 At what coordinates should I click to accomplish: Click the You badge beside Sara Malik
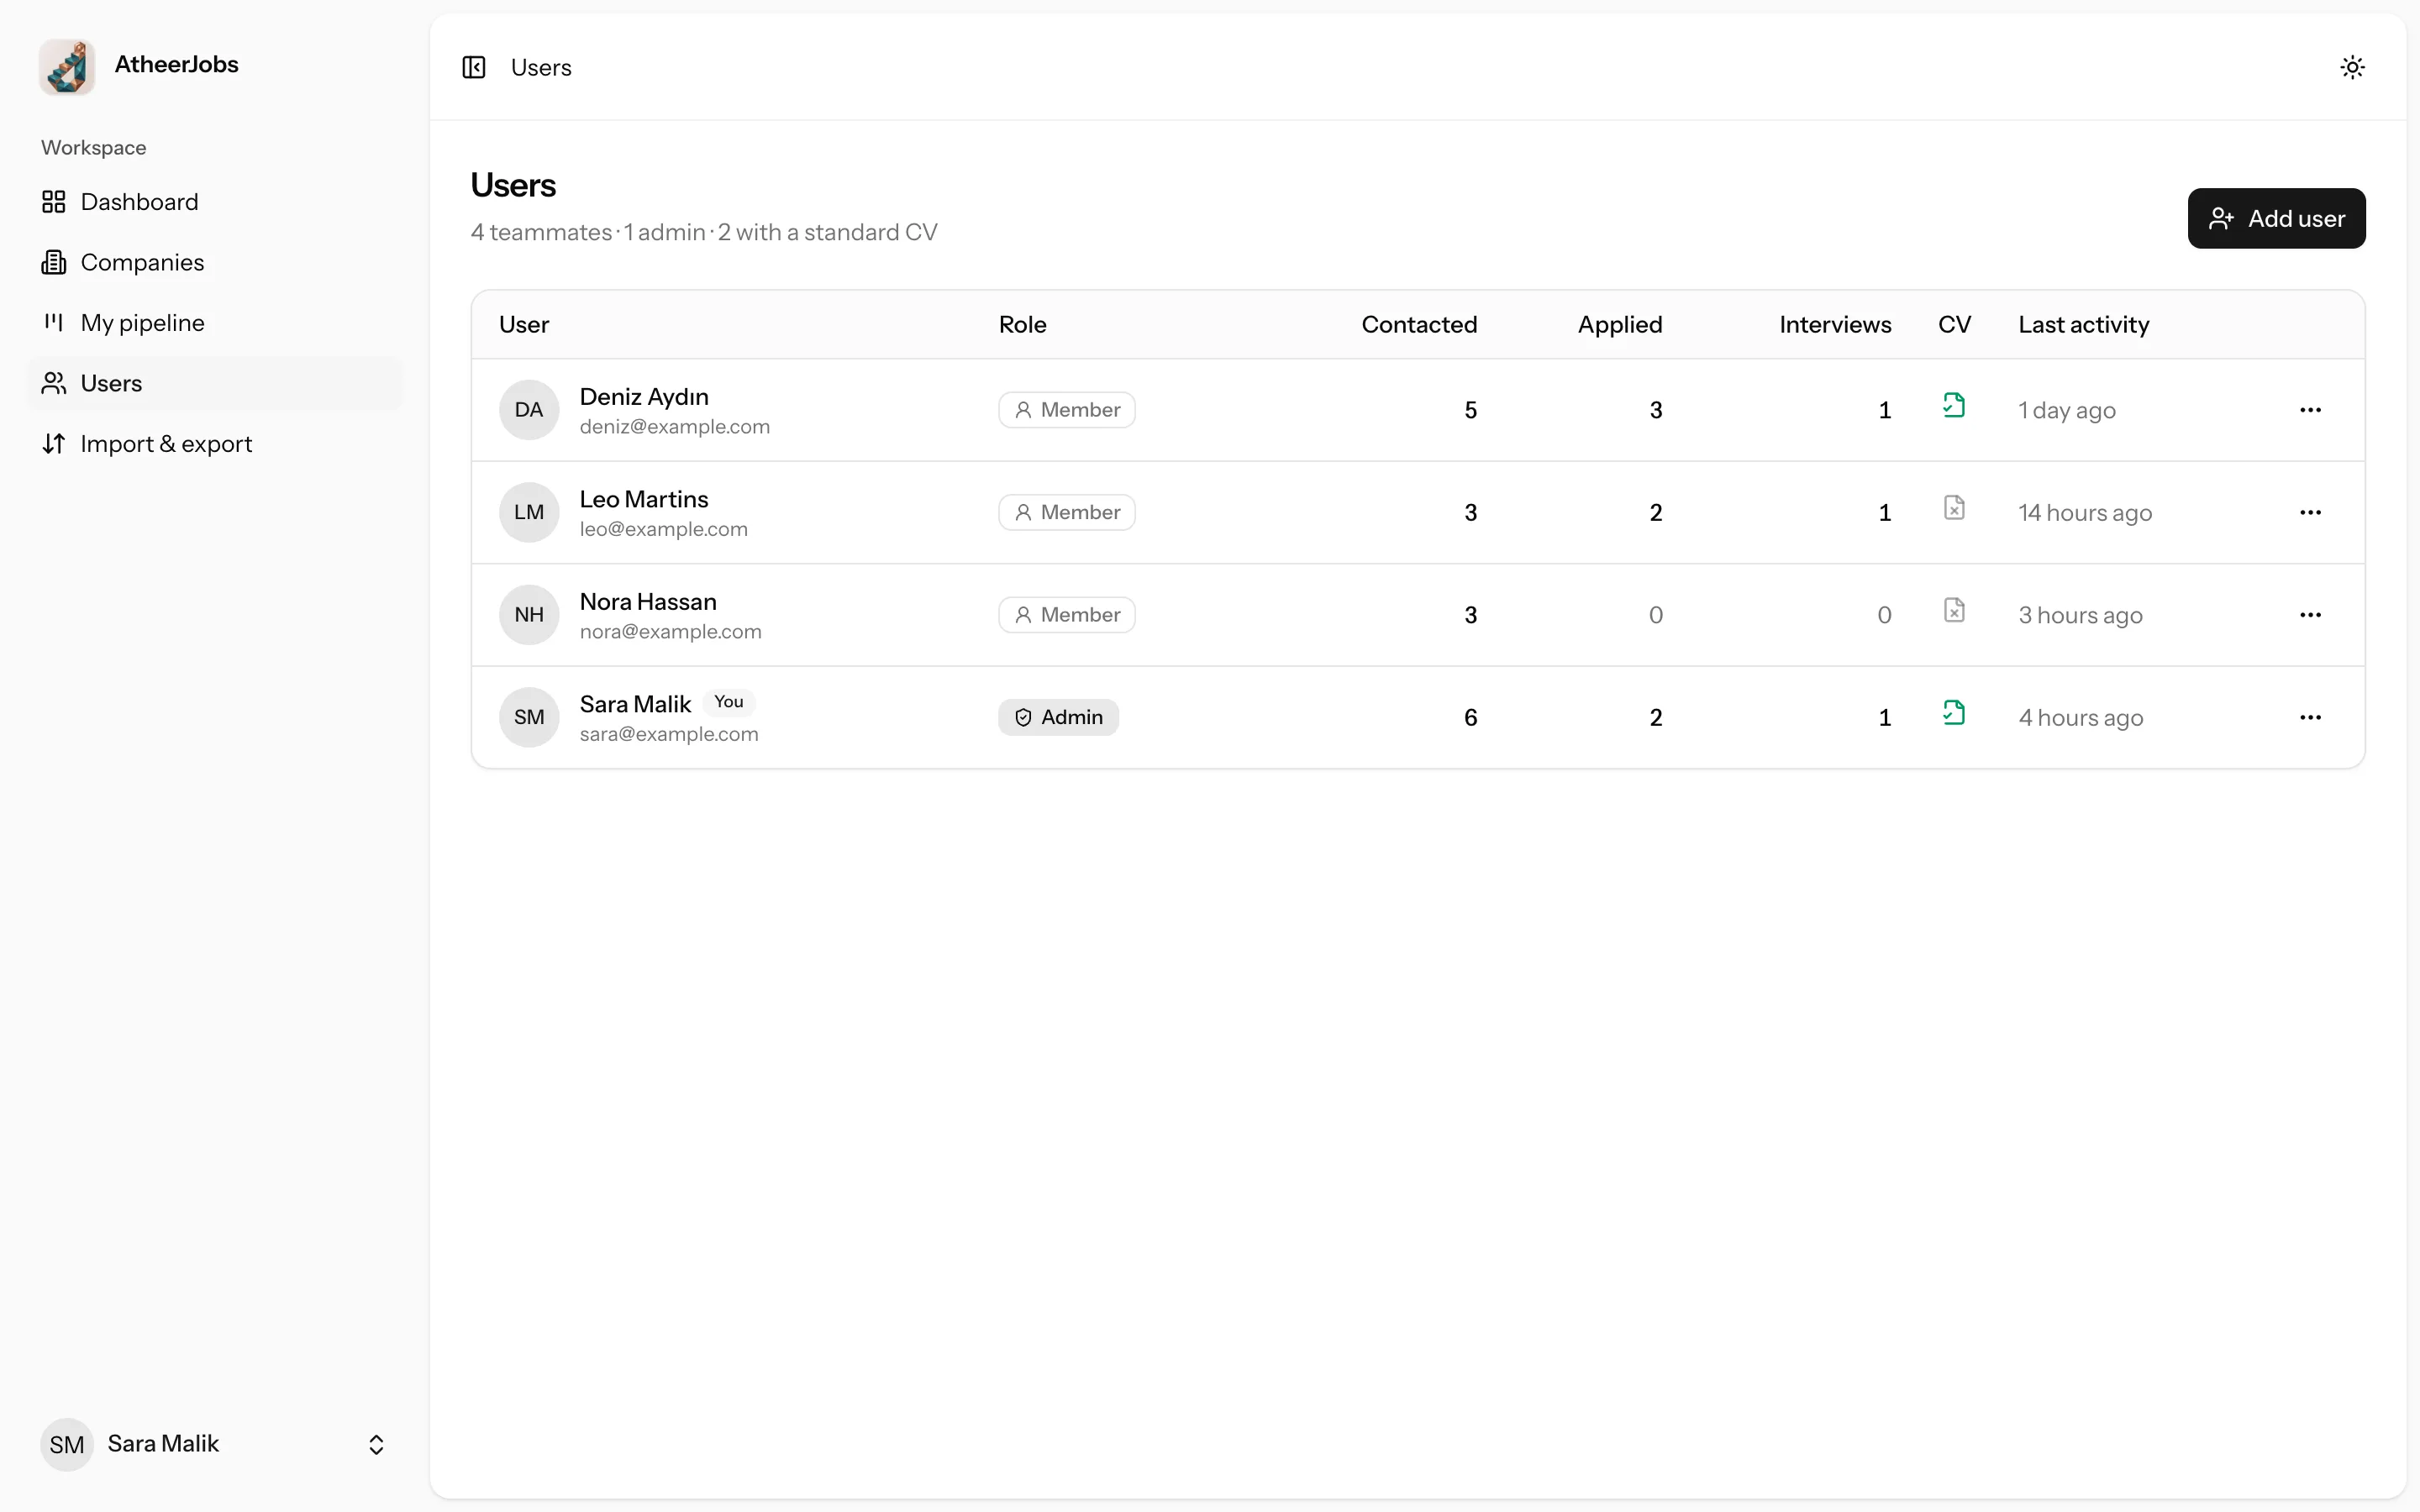tap(729, 702)
